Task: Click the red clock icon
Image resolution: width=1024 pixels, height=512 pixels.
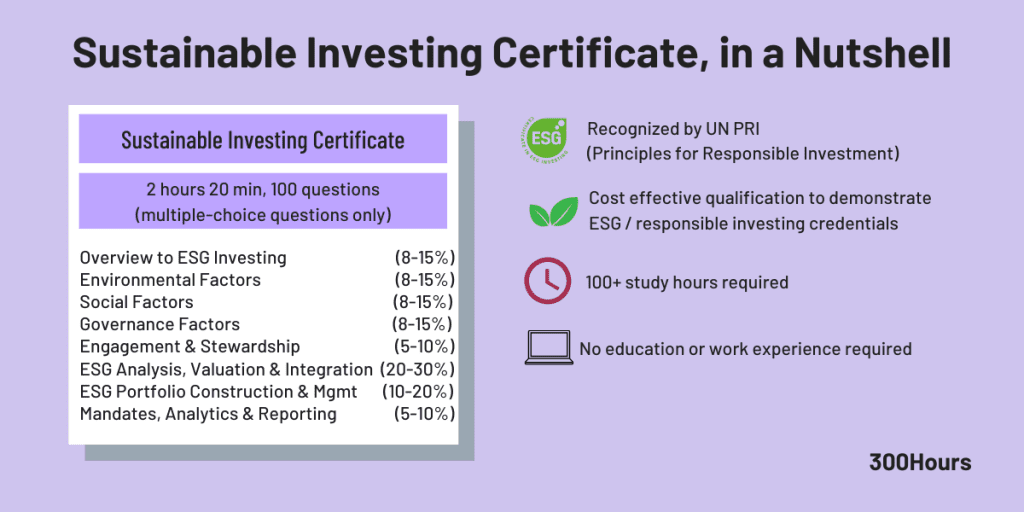Action: [x=548, y=282]
